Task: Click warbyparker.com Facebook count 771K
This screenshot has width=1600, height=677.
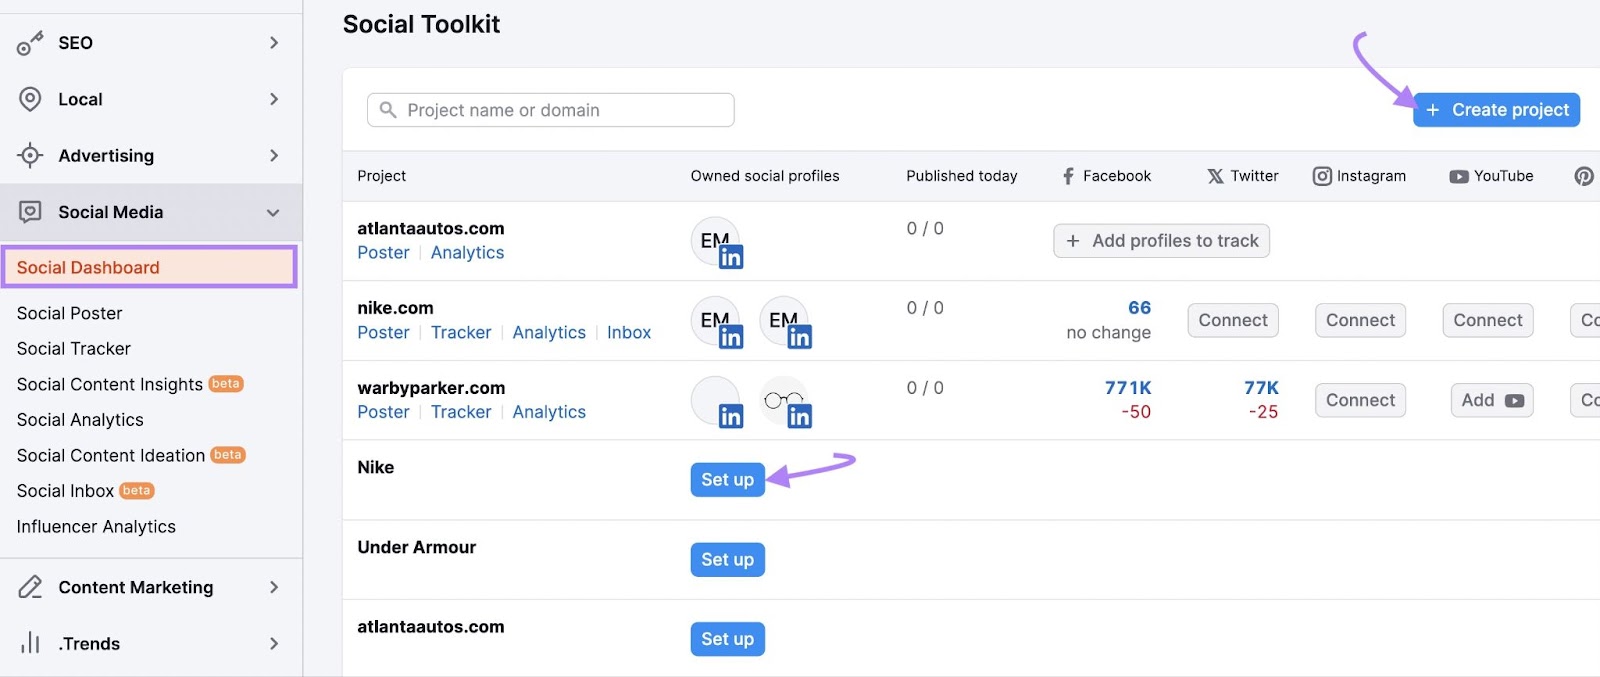Action: click(x=1128, y=388)
